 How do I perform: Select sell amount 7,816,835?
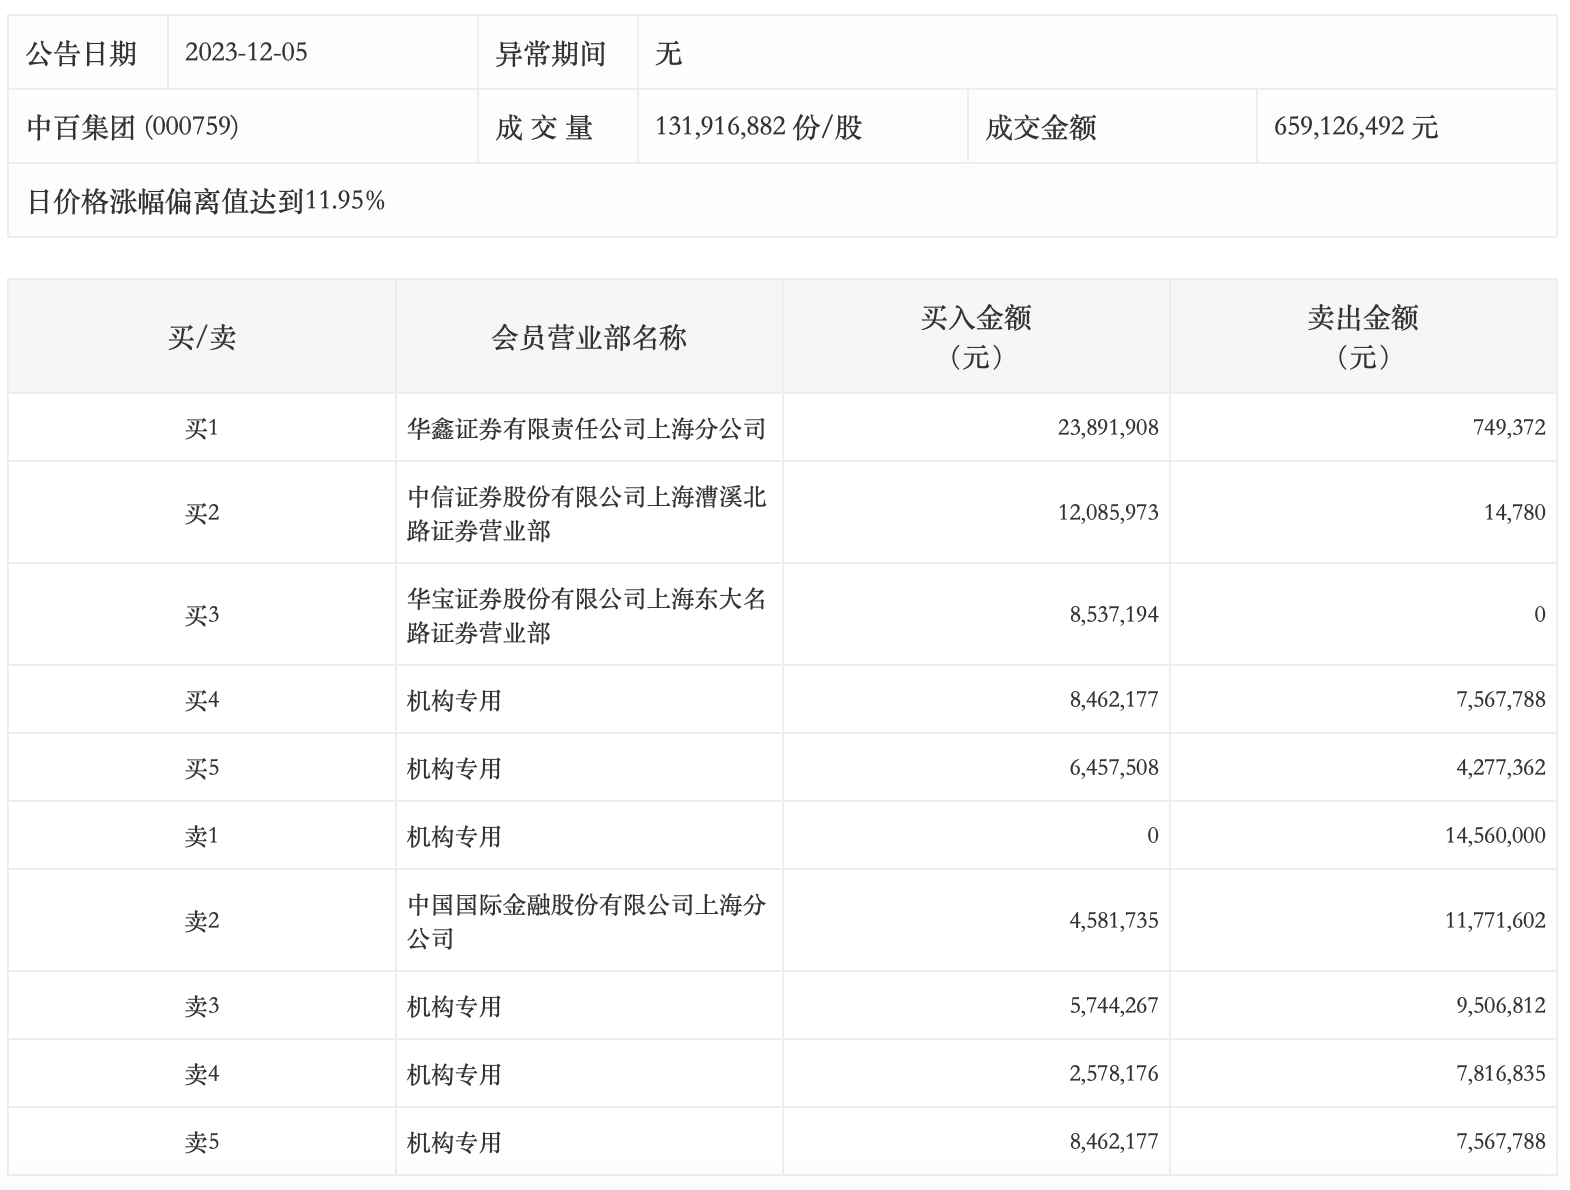pos(1501,1074)
